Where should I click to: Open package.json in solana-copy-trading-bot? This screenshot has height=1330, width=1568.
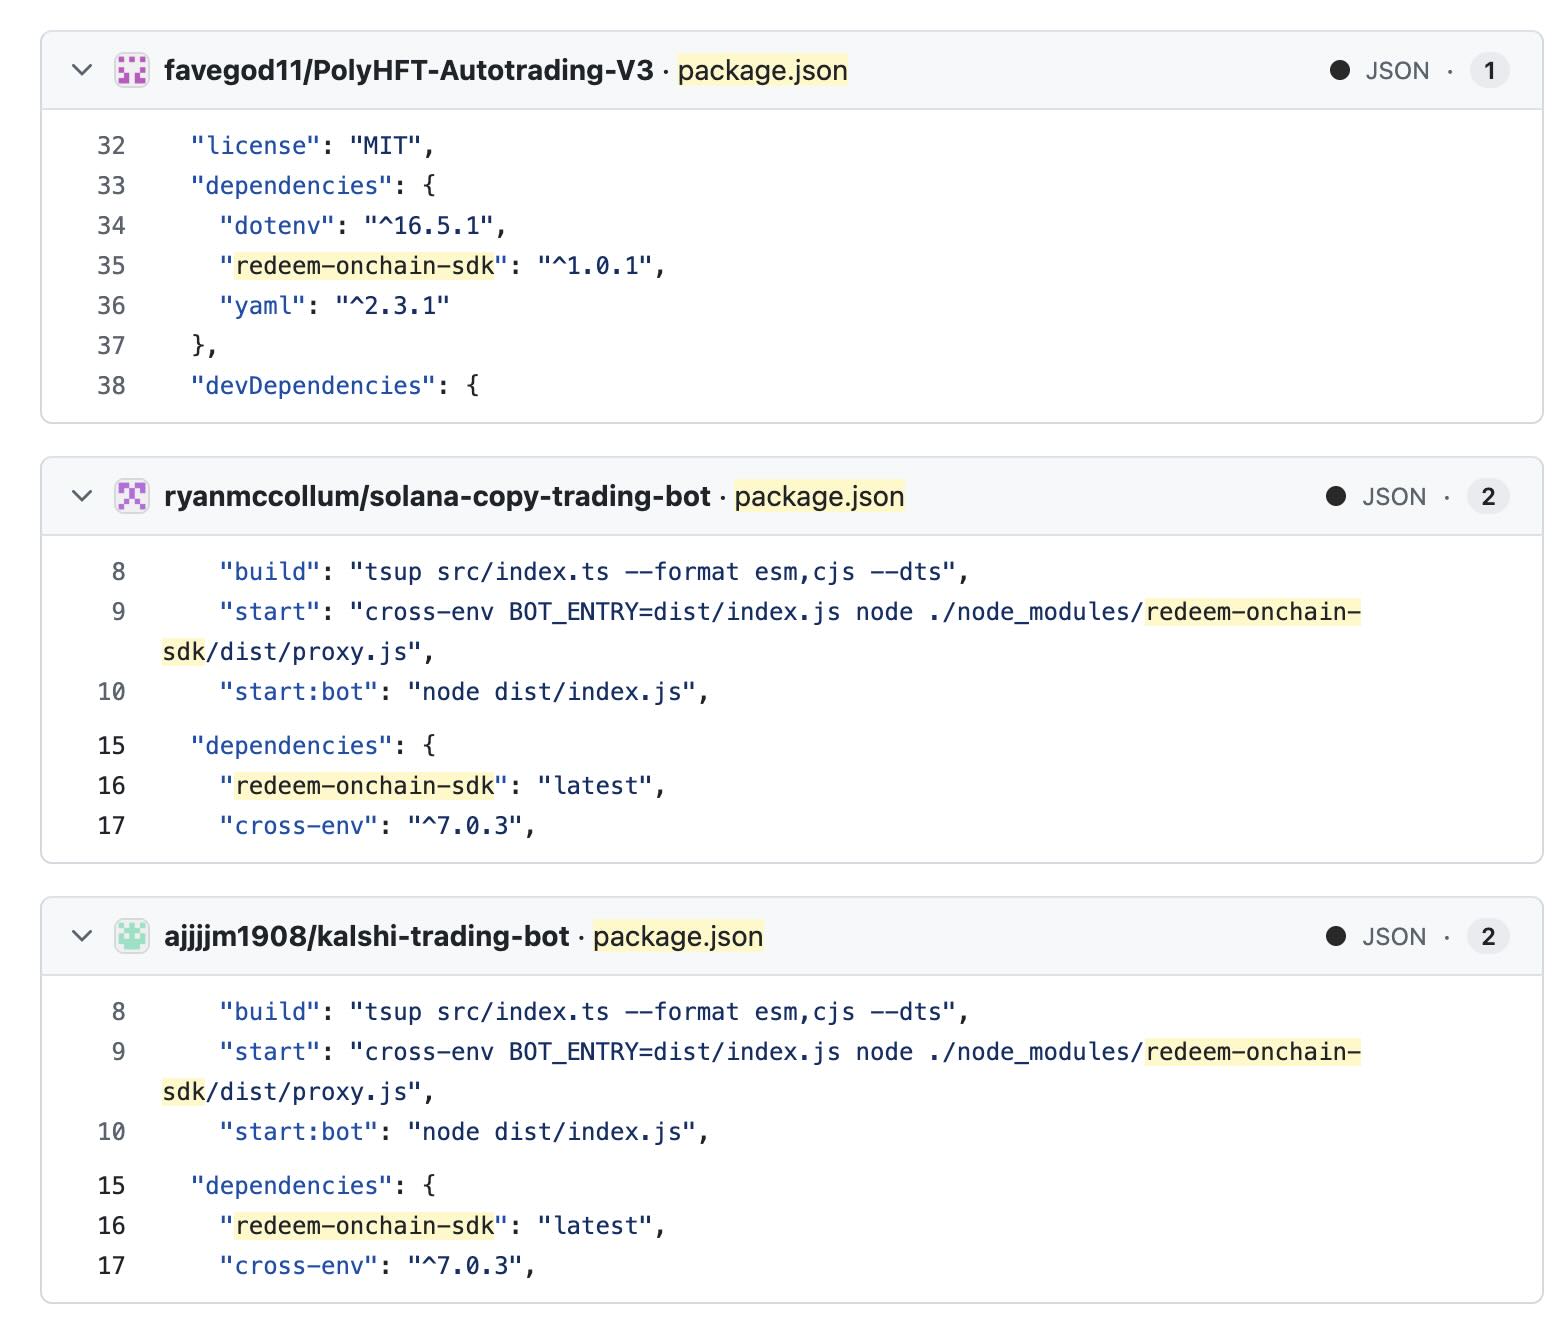[x=819, y=496]
